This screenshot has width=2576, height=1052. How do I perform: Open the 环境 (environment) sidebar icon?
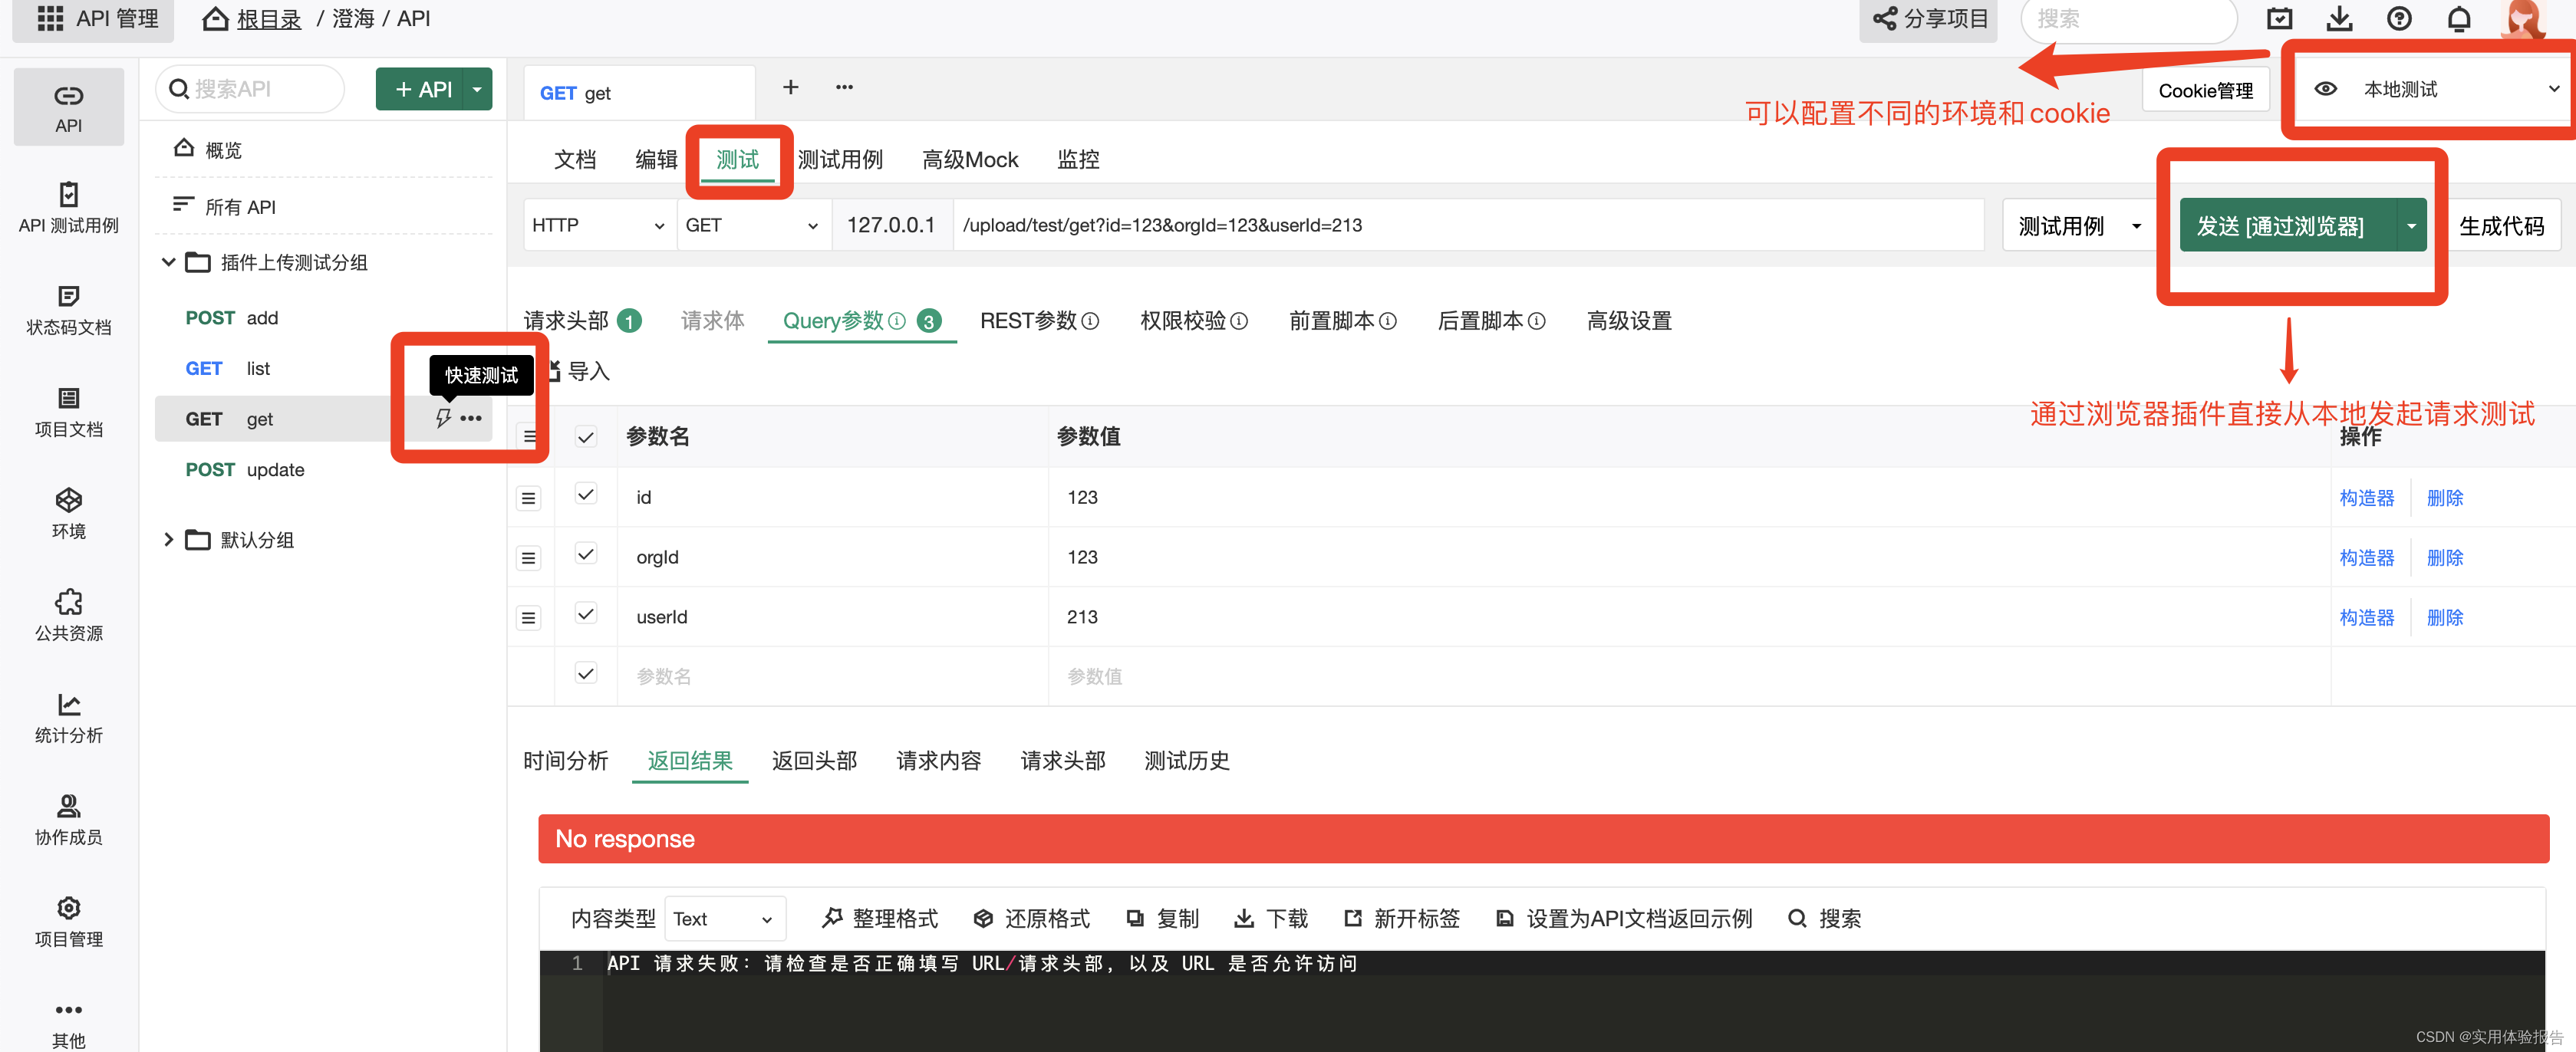68,500
